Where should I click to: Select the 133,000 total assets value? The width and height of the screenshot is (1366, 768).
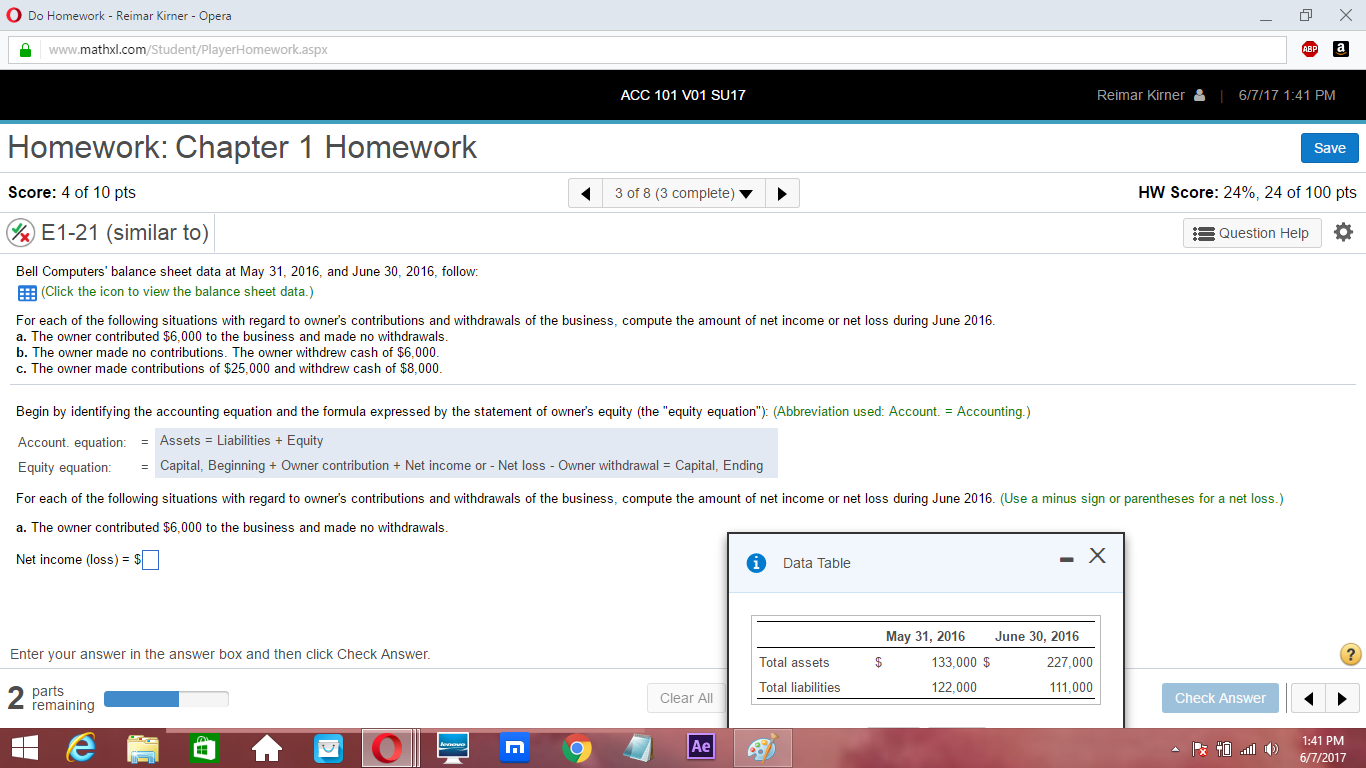[x=953, y=662]
